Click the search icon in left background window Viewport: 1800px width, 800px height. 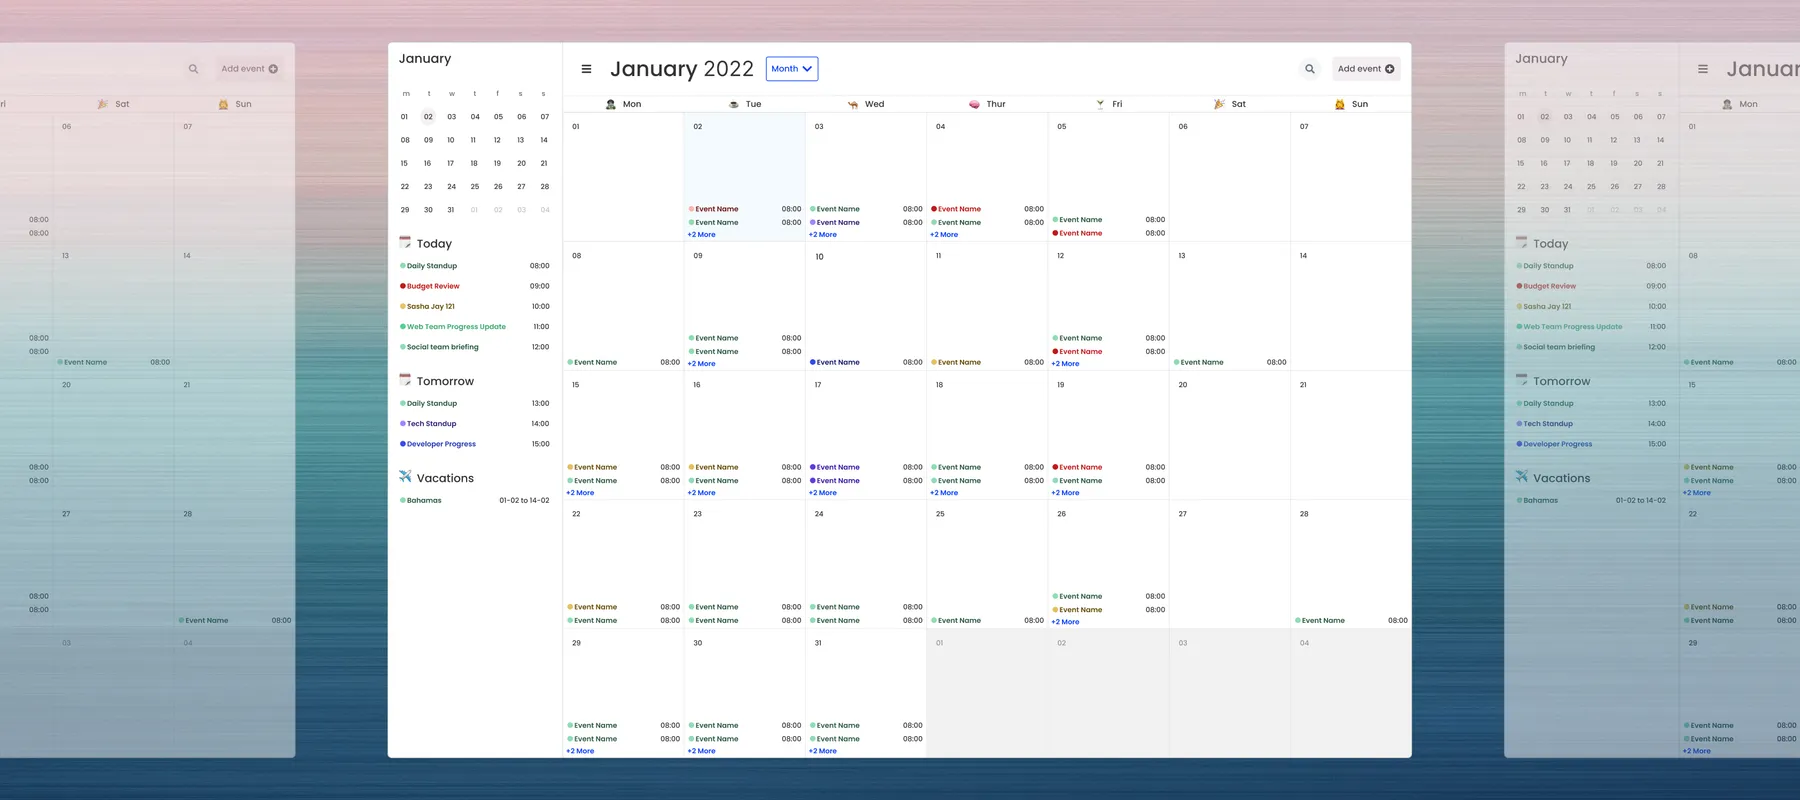193,69
